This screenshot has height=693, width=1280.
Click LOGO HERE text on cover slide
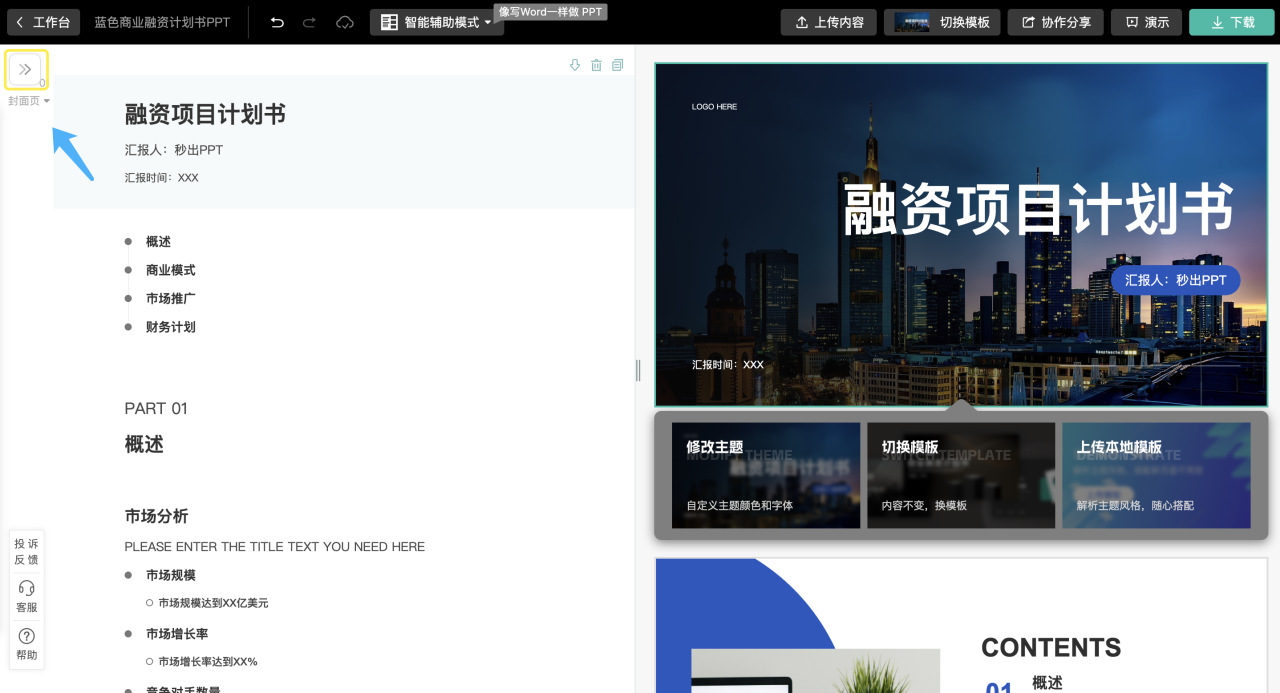pyautogui.click(x=714, y=107)
